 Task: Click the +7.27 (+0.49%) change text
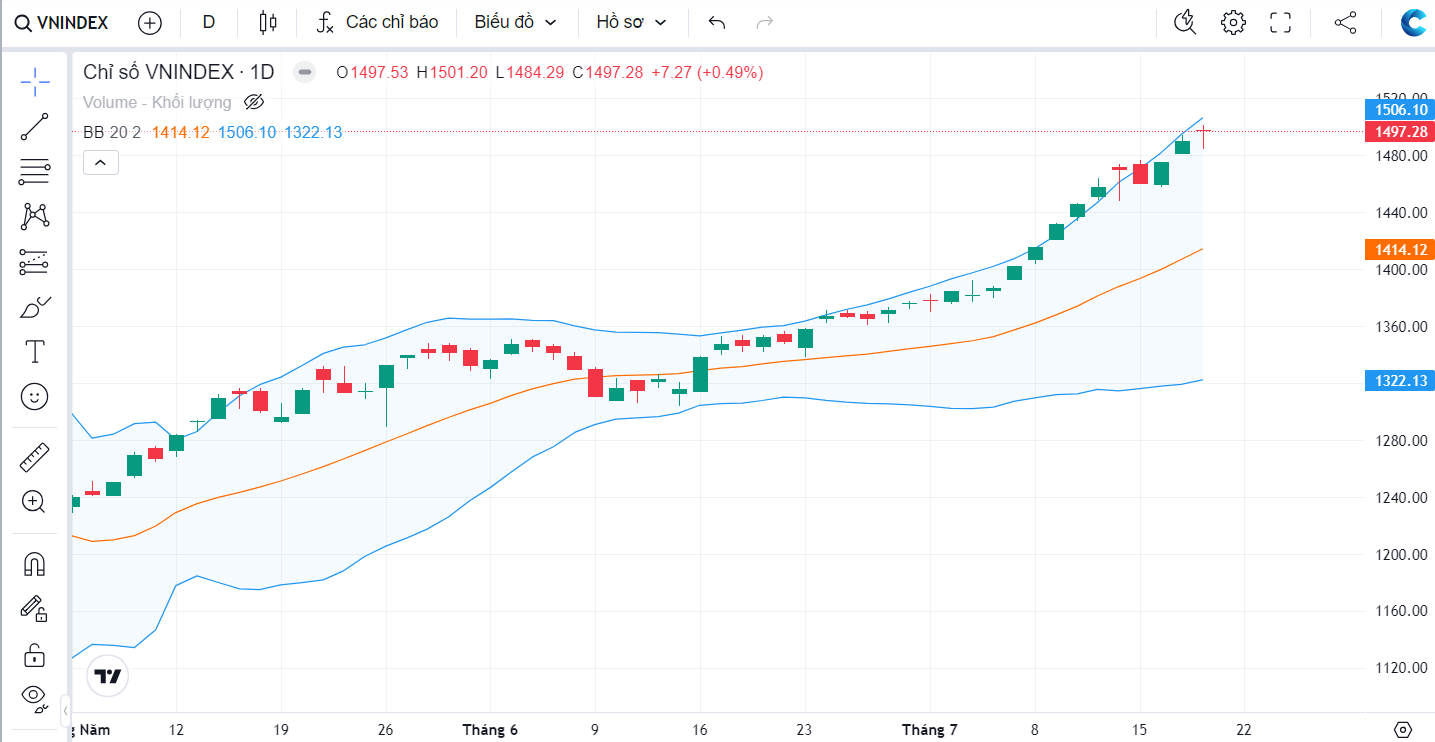[707, 72]
